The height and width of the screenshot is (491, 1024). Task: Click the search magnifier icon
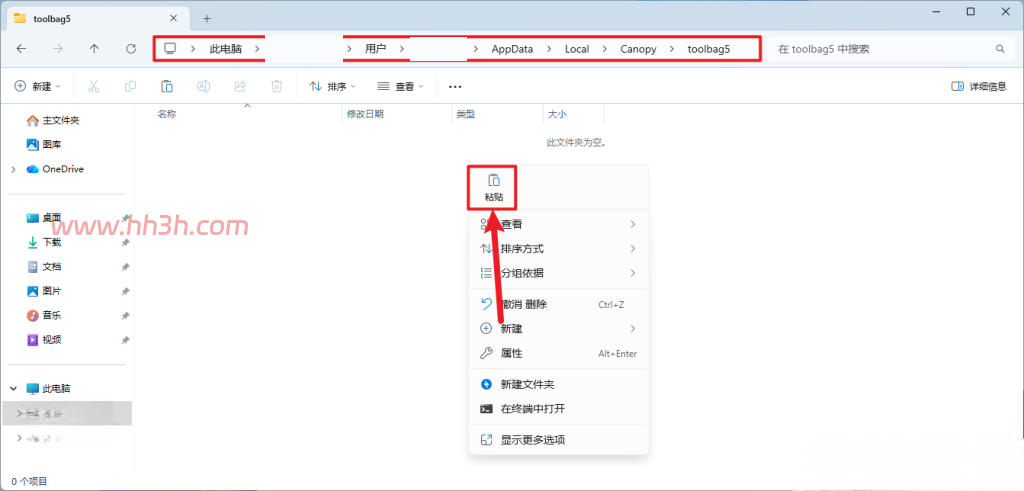point(1000,49)
